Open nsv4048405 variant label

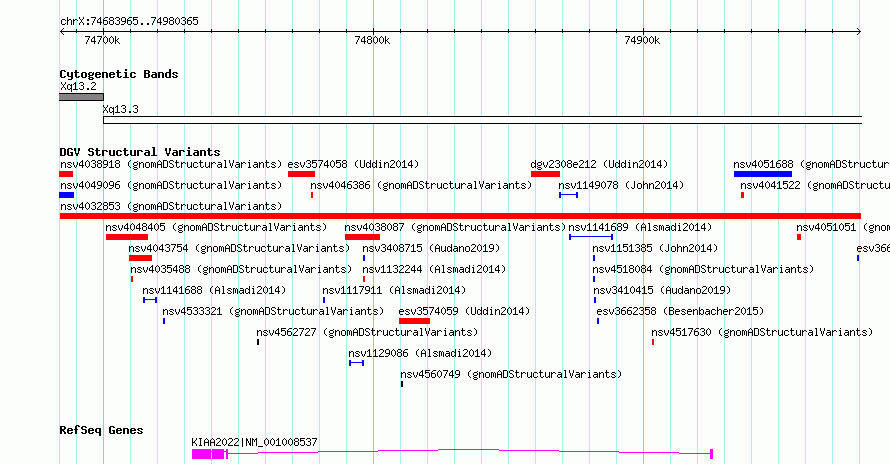pyautogui.click(x=216, y=228)
